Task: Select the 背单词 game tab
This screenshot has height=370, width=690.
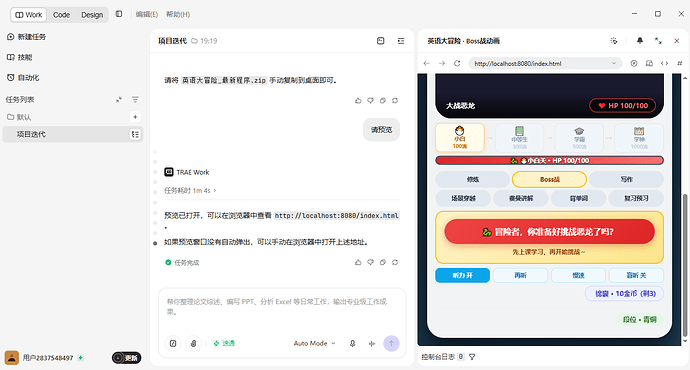Action: tap(579, 198)
